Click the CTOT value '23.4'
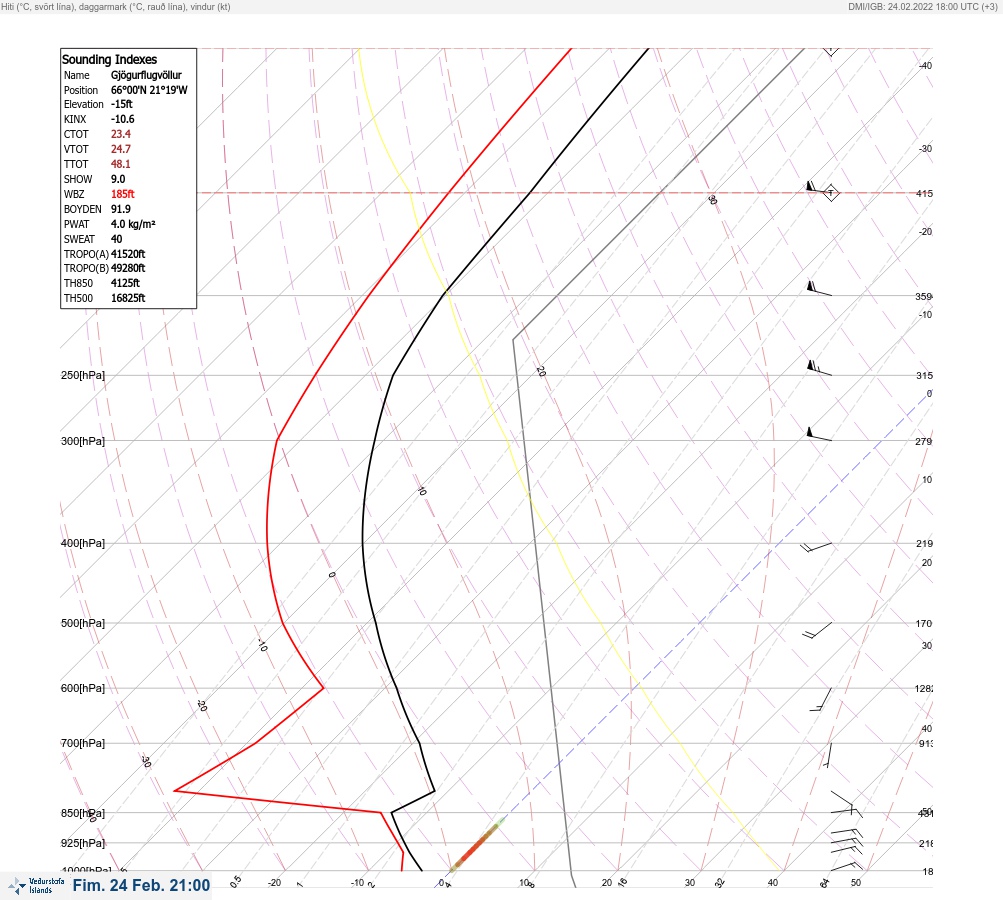This screenshot has width=1003, height=900. pos(121,134)
